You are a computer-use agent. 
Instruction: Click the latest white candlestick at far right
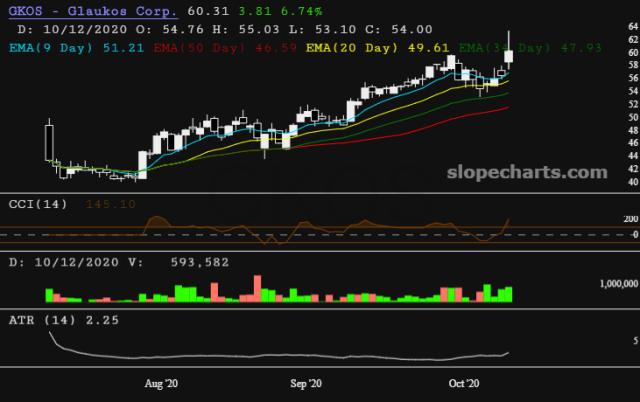click(x=509, y=58)
